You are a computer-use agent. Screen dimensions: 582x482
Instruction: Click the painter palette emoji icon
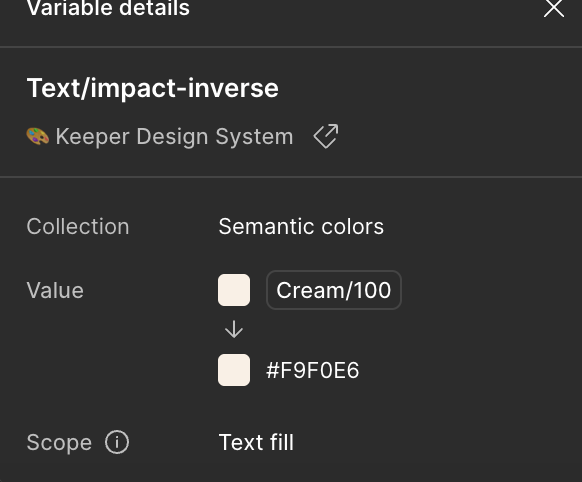tap(37, 136)
